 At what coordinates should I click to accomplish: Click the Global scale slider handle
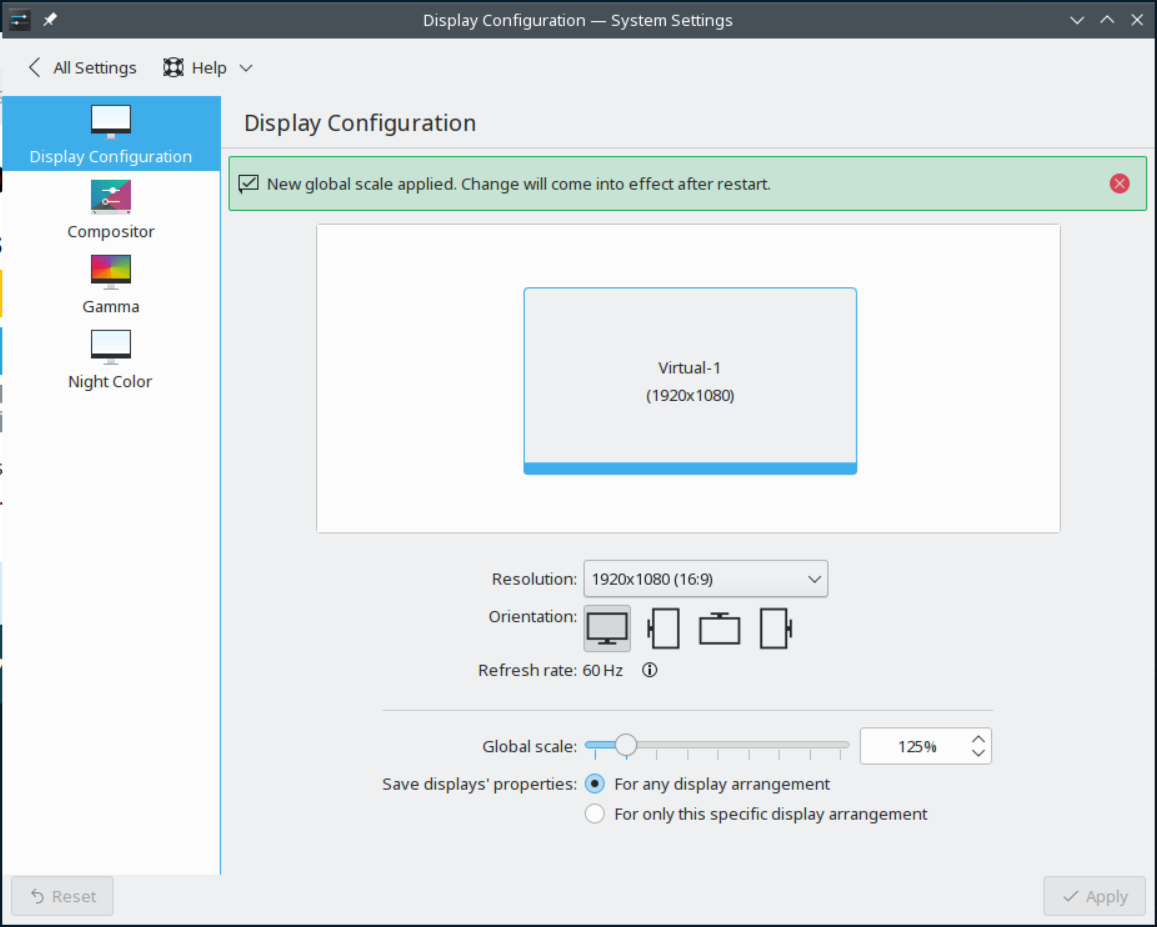pos(626,745)
